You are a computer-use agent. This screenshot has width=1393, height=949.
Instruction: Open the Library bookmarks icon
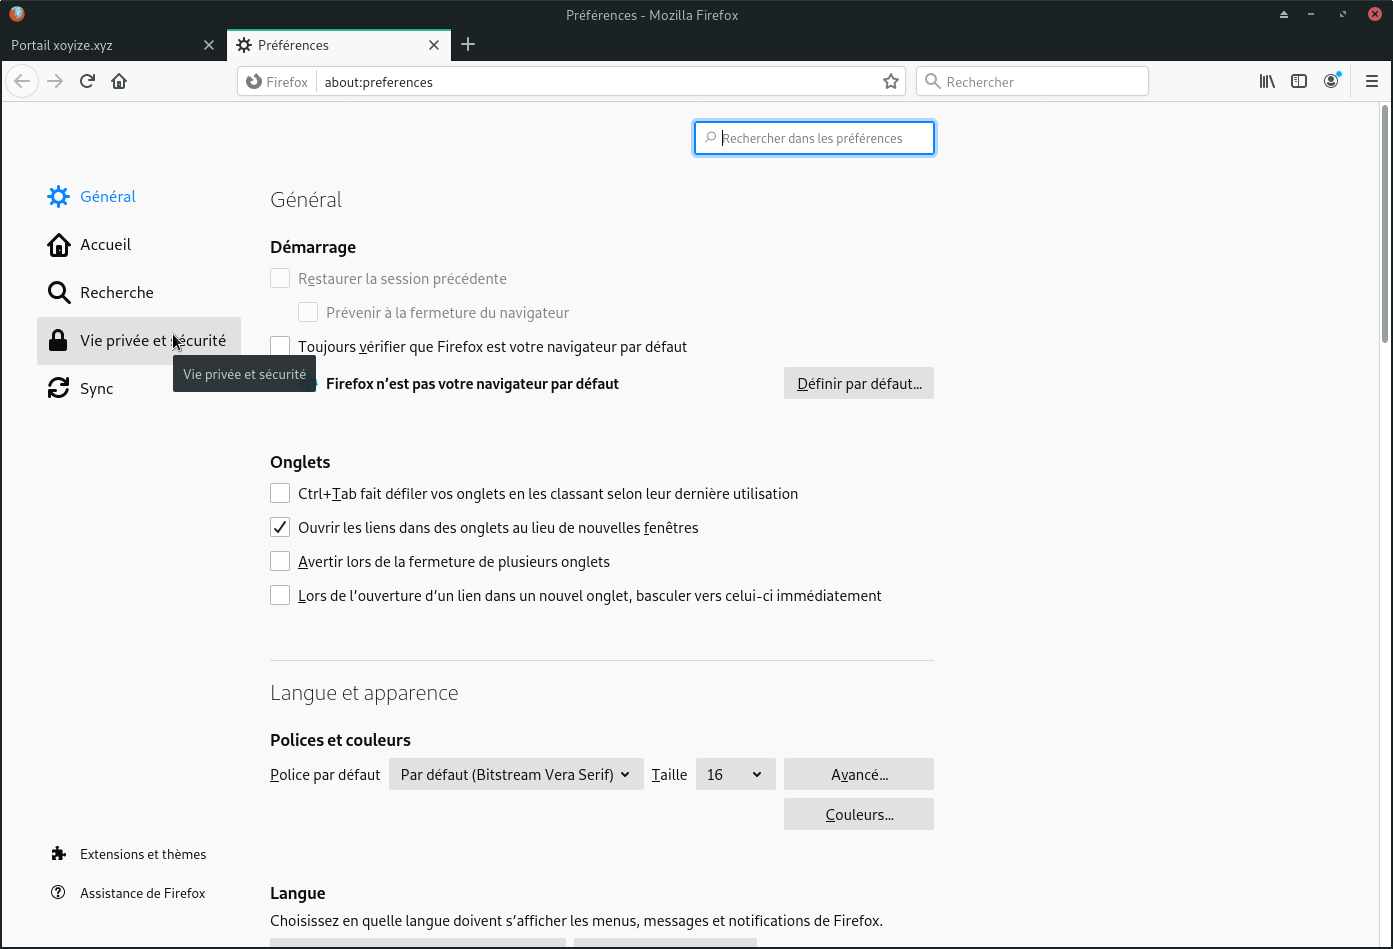[1267, 81]
